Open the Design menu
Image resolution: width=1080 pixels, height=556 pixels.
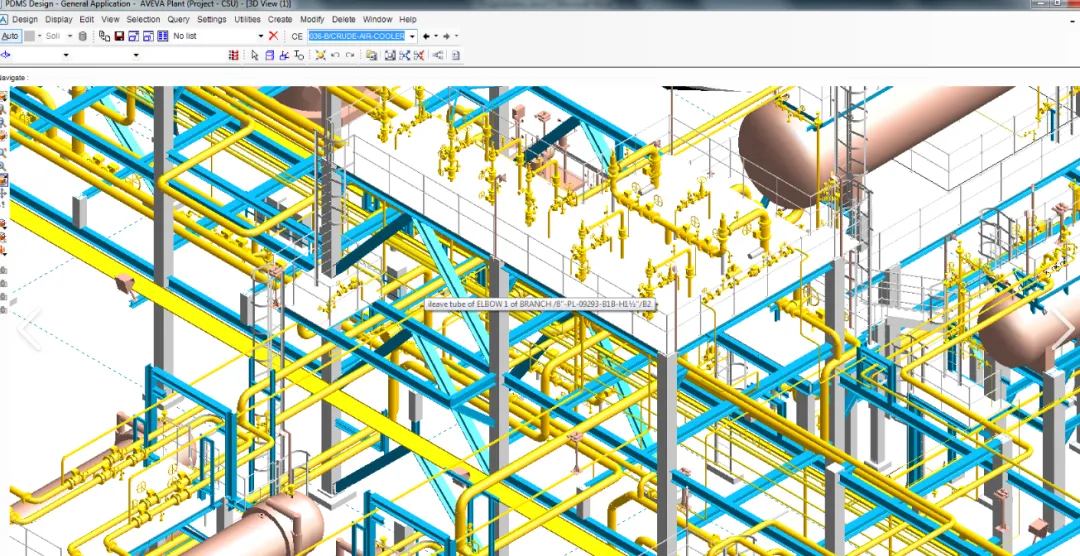(x=25, y=19)
